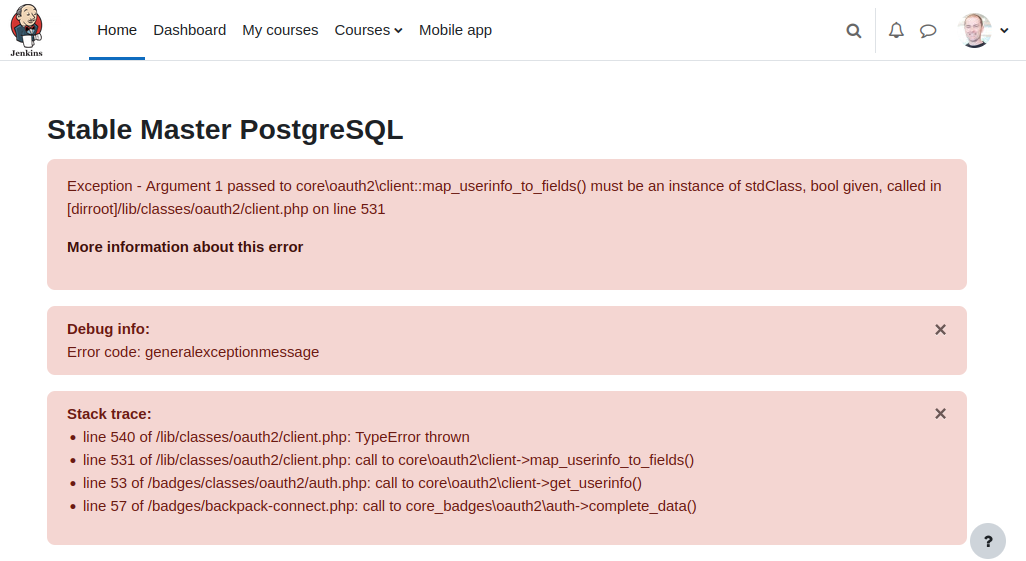Click the exception message text
Viewport: 1026px width, 561px height.
504,197
